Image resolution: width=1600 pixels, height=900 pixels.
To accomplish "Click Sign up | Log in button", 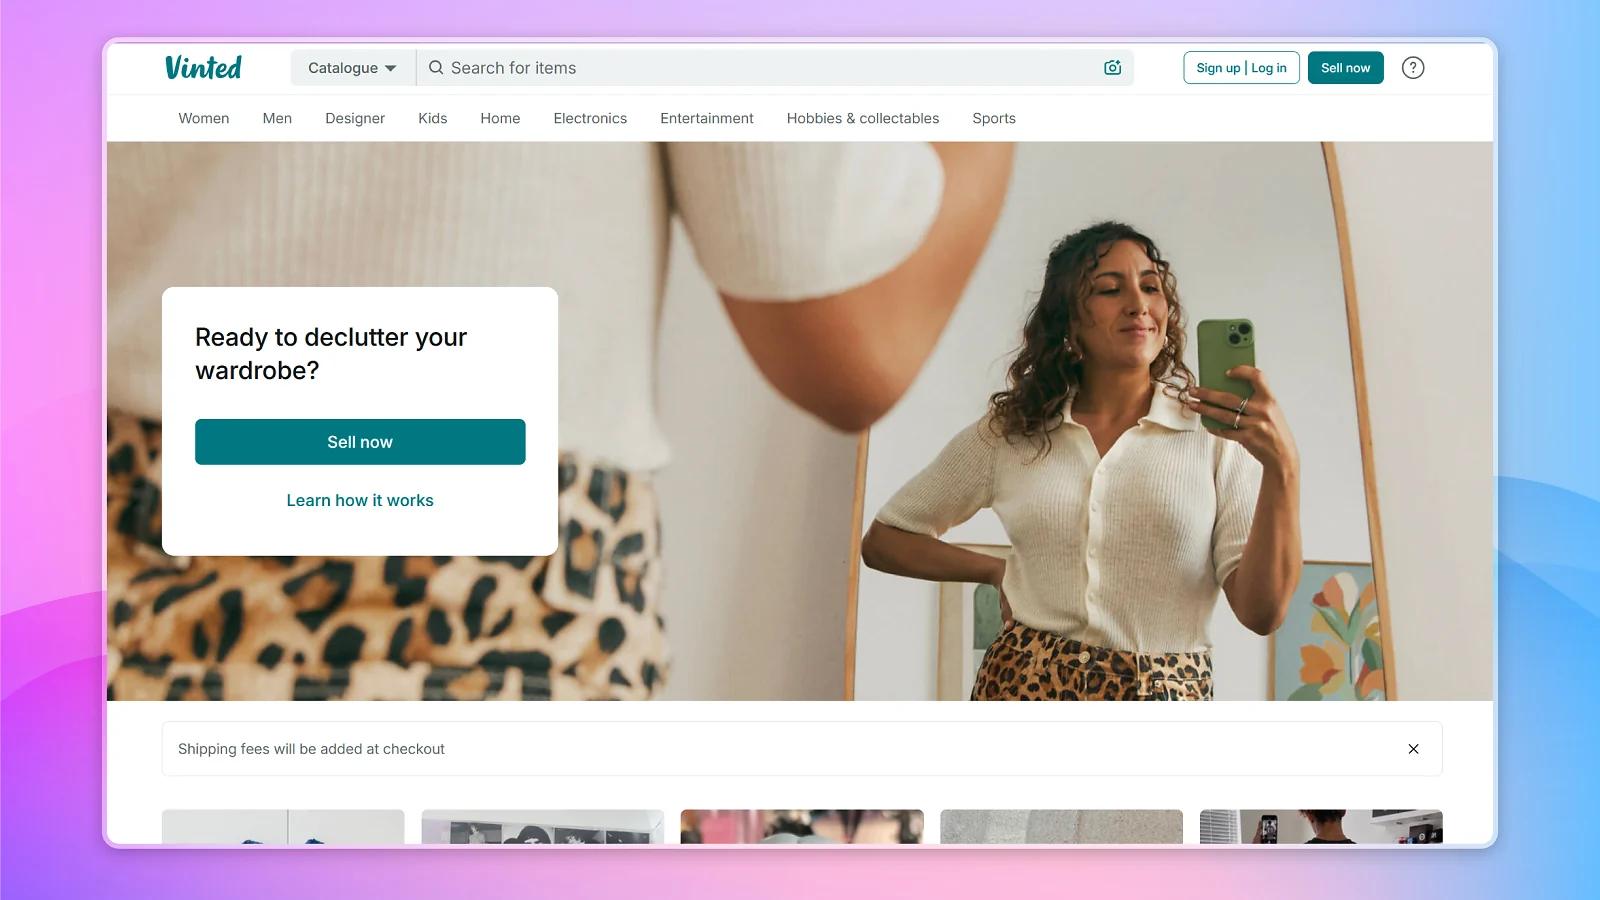I will click(x=1242, y=68).
